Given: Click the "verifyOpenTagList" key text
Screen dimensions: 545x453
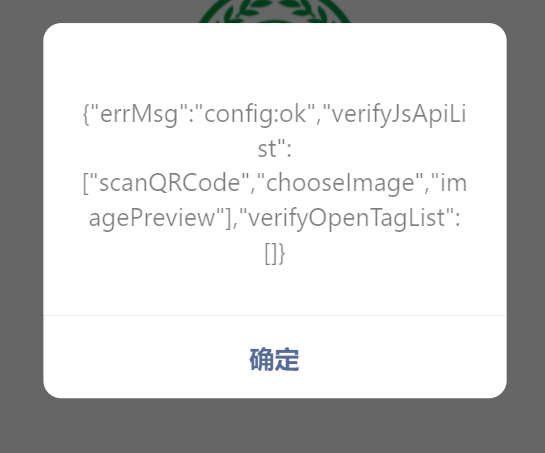Looking at the screenshot, I should [x=347, y=218].
